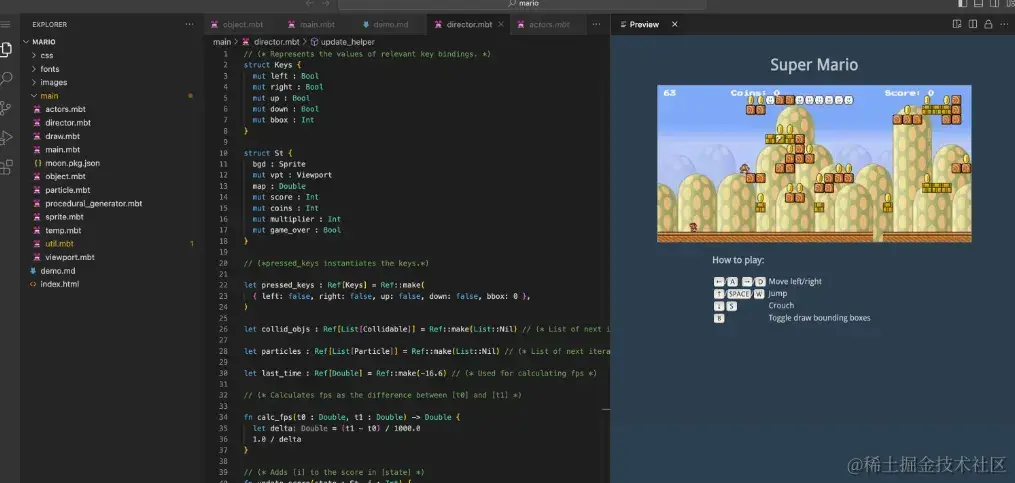1015x483 pixels.
Task: Open the Source Control view
Action: pyautogui.click(x=6, y=108)
